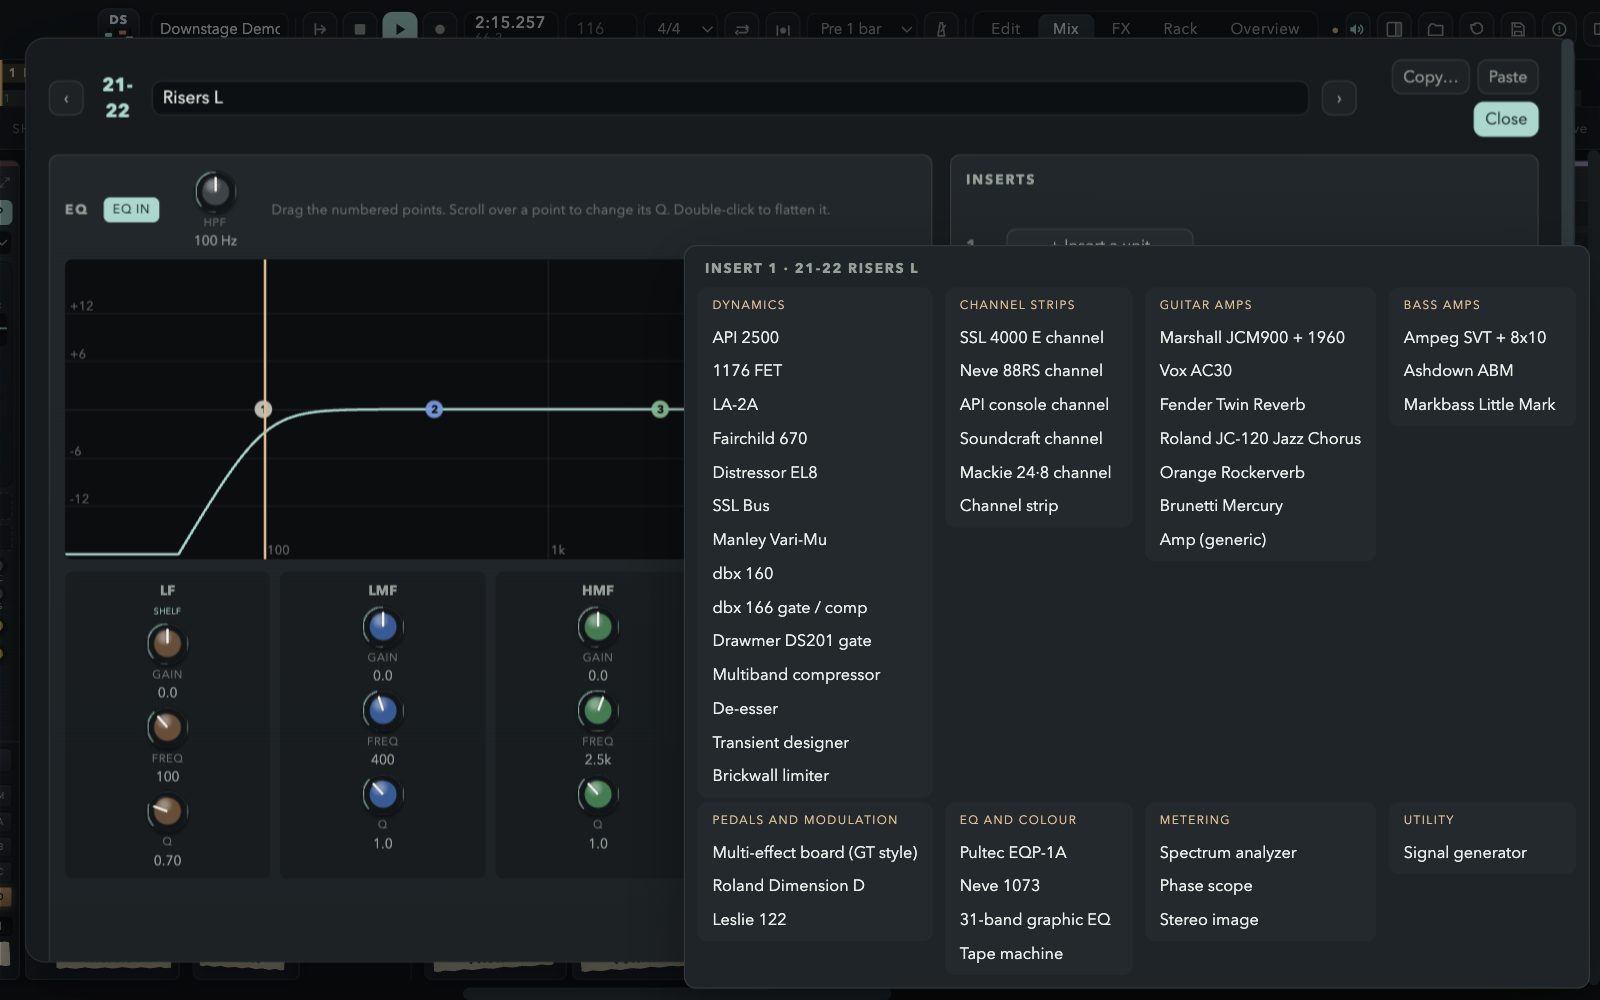1600x1000 pixels.
Task: Select SSL 4000 E channel strip
Action: pyautogui.click(x=1038, y=338)
